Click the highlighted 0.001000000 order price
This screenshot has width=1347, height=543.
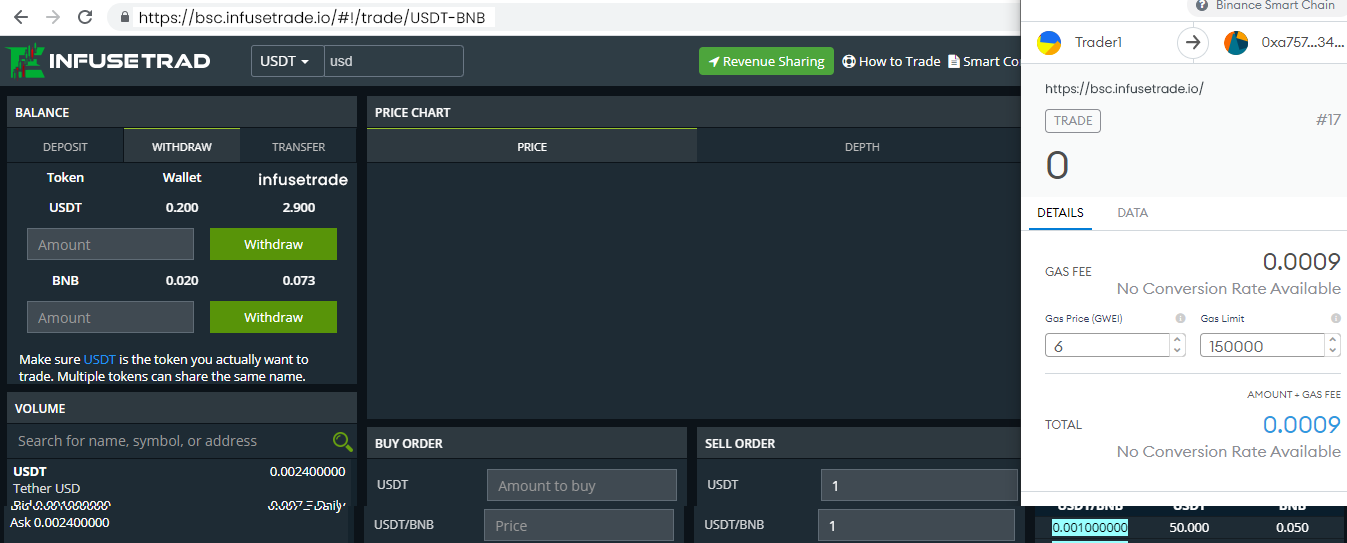click(1090, 528)
